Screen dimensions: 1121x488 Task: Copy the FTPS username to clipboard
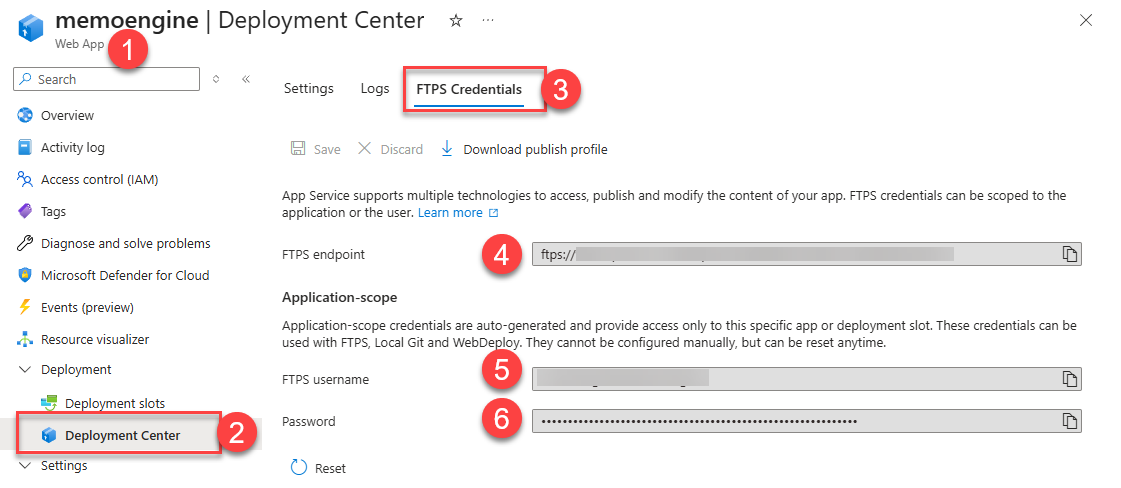[x=1070, y=379]
